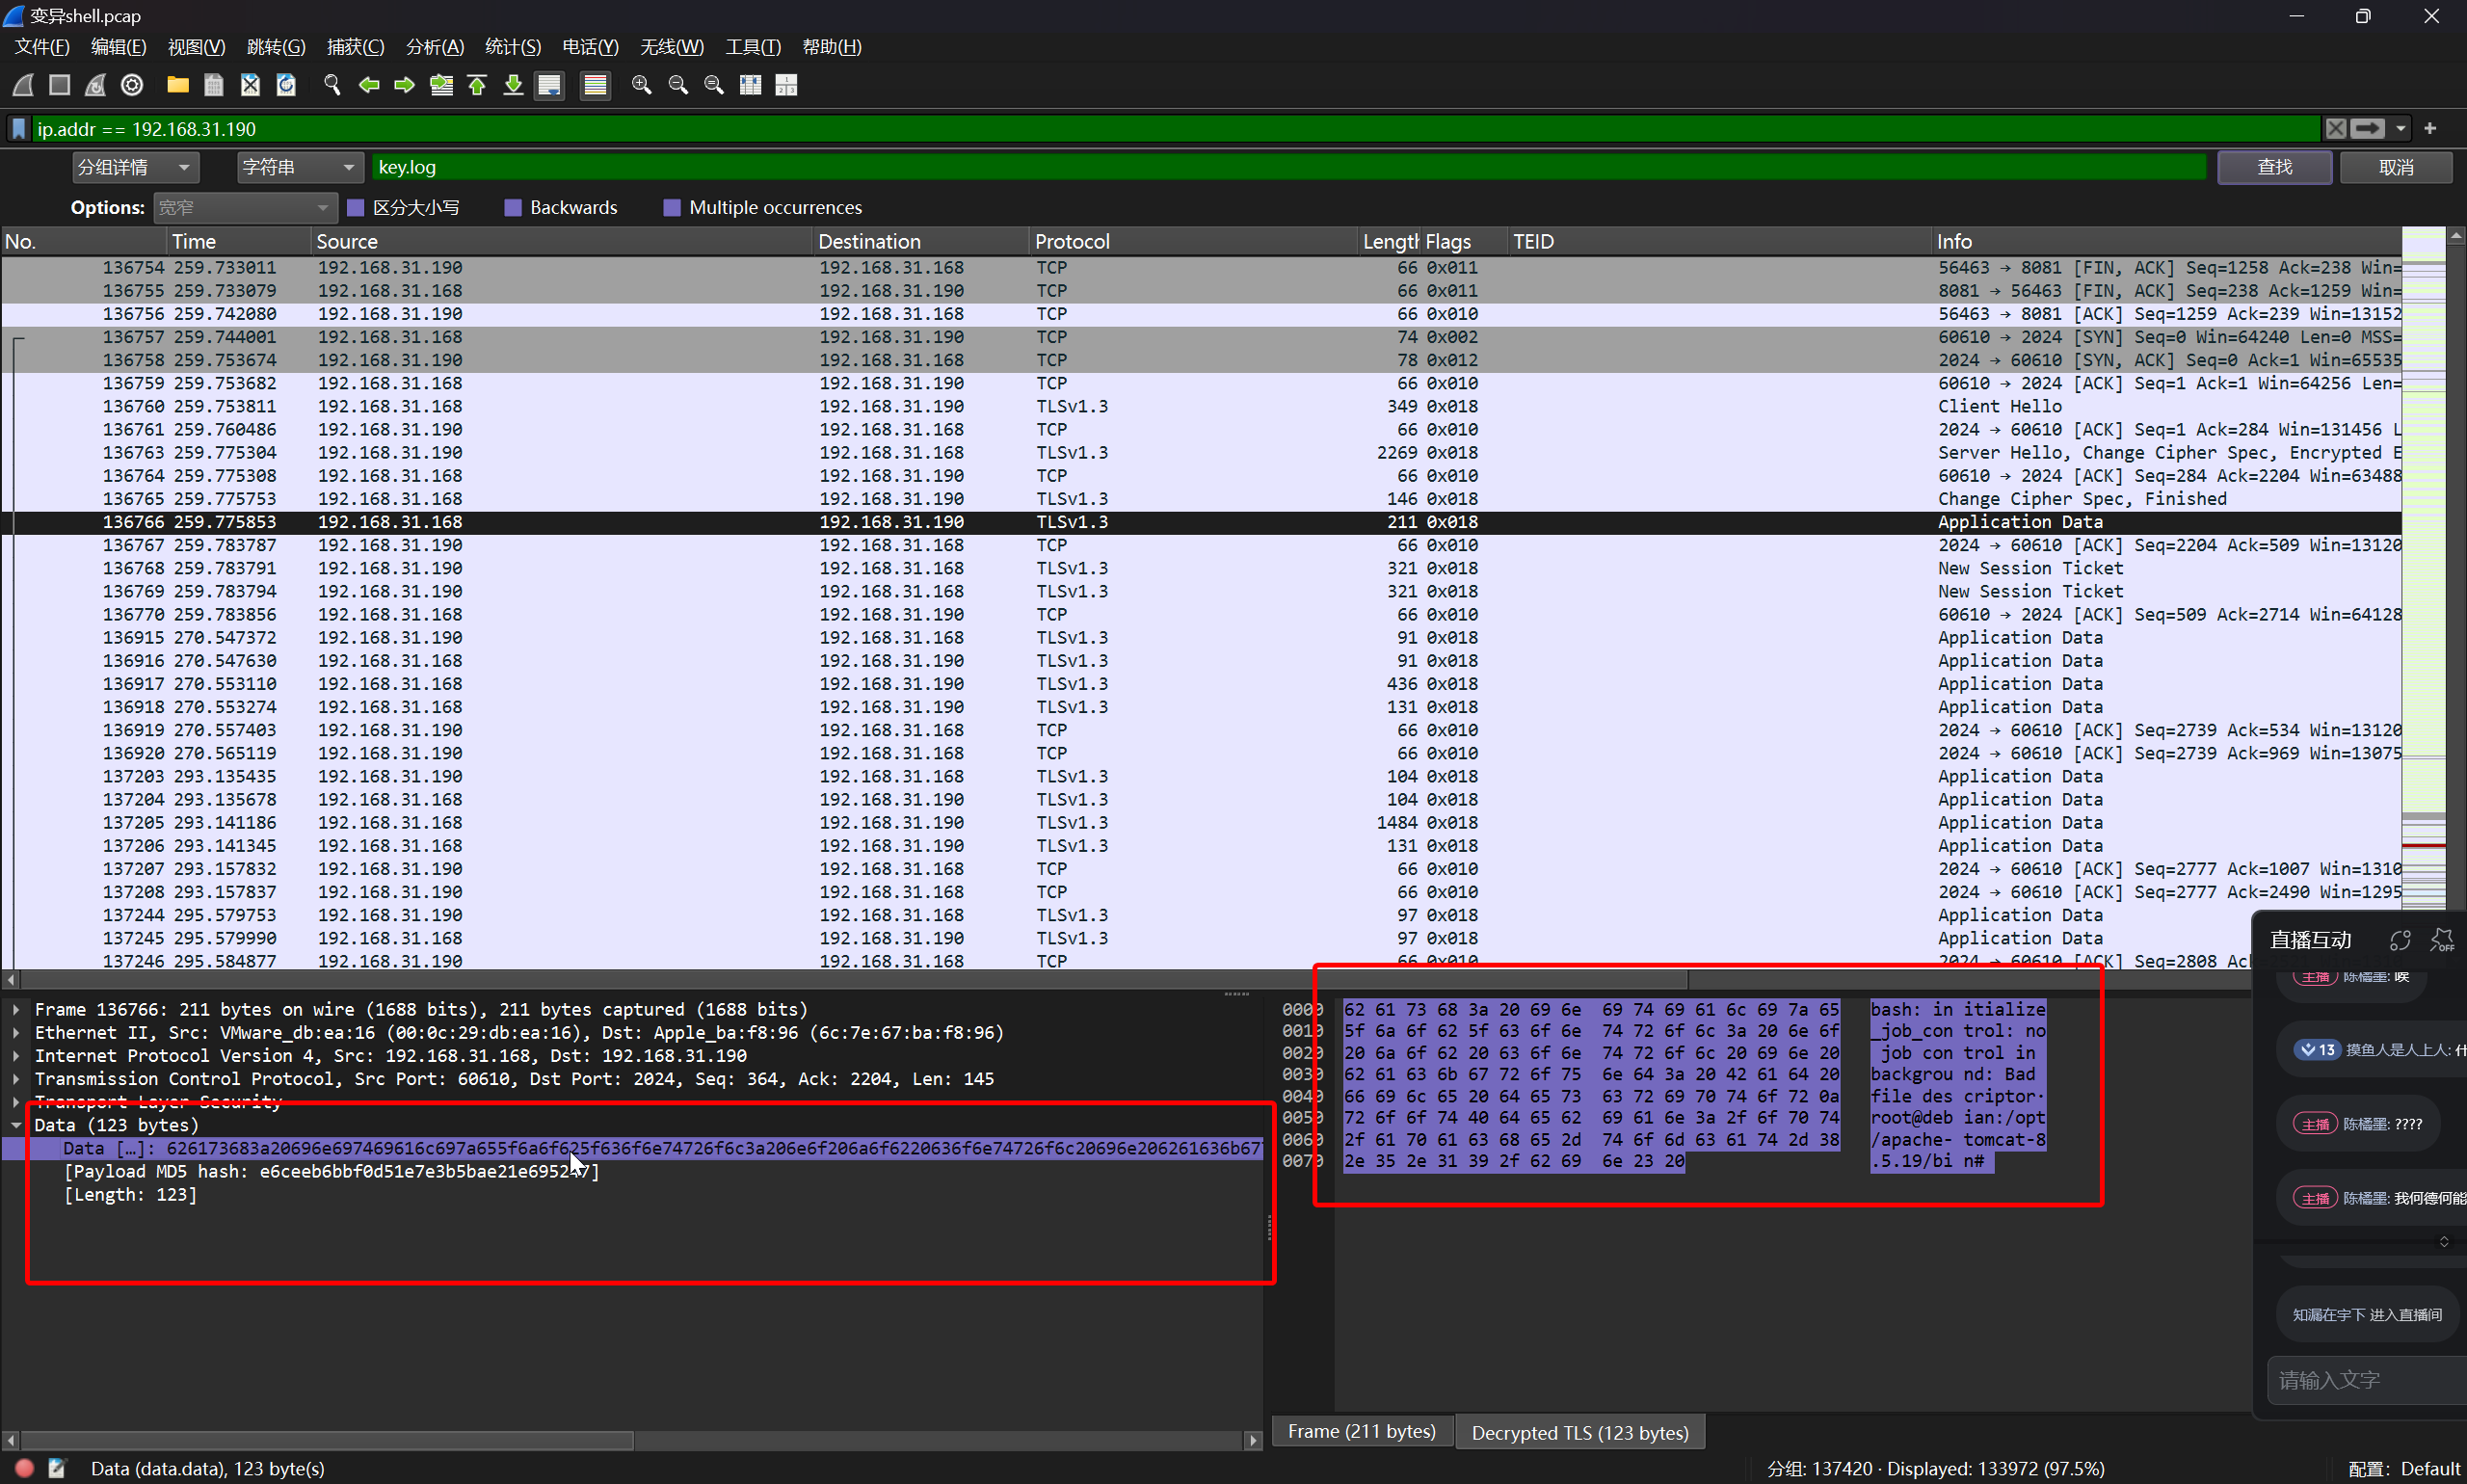The height and width of the screenshot is (1484, 2467).
Task: Reset text to normal size
Action: pyautogui.click(x=714, y=85)
